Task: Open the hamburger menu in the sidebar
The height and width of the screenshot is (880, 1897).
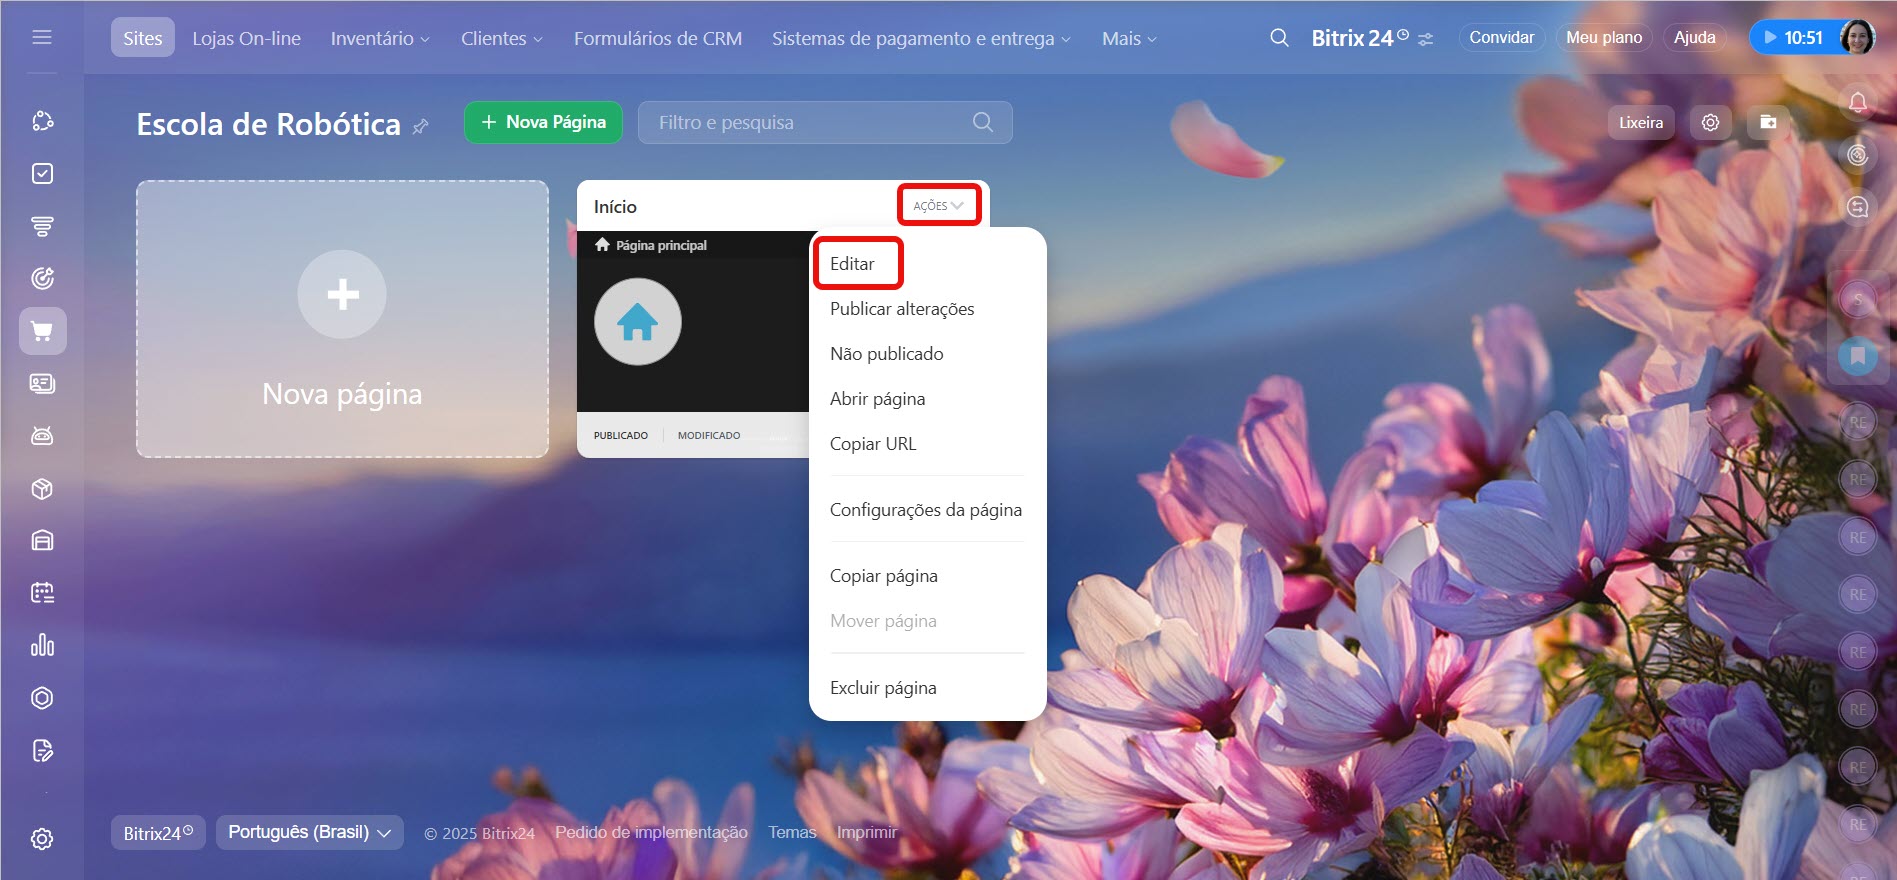Action: point(42,38)
